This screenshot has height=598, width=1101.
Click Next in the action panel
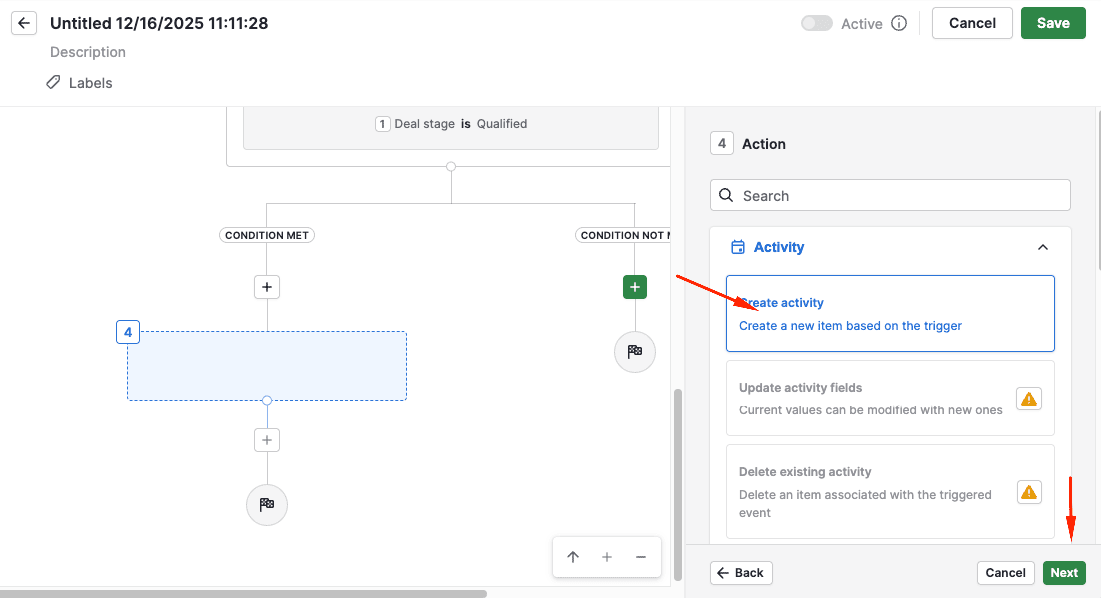tap(1064, 573)
